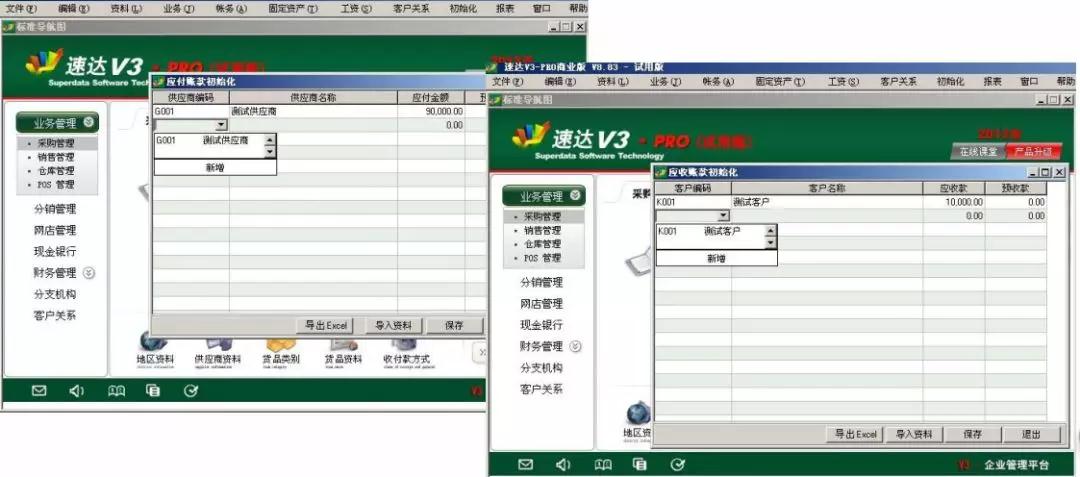Click speaker icon in right window's bottom bar
Image resolution: width=1080 pixels, height=477 pixels.
coord(563,465)
